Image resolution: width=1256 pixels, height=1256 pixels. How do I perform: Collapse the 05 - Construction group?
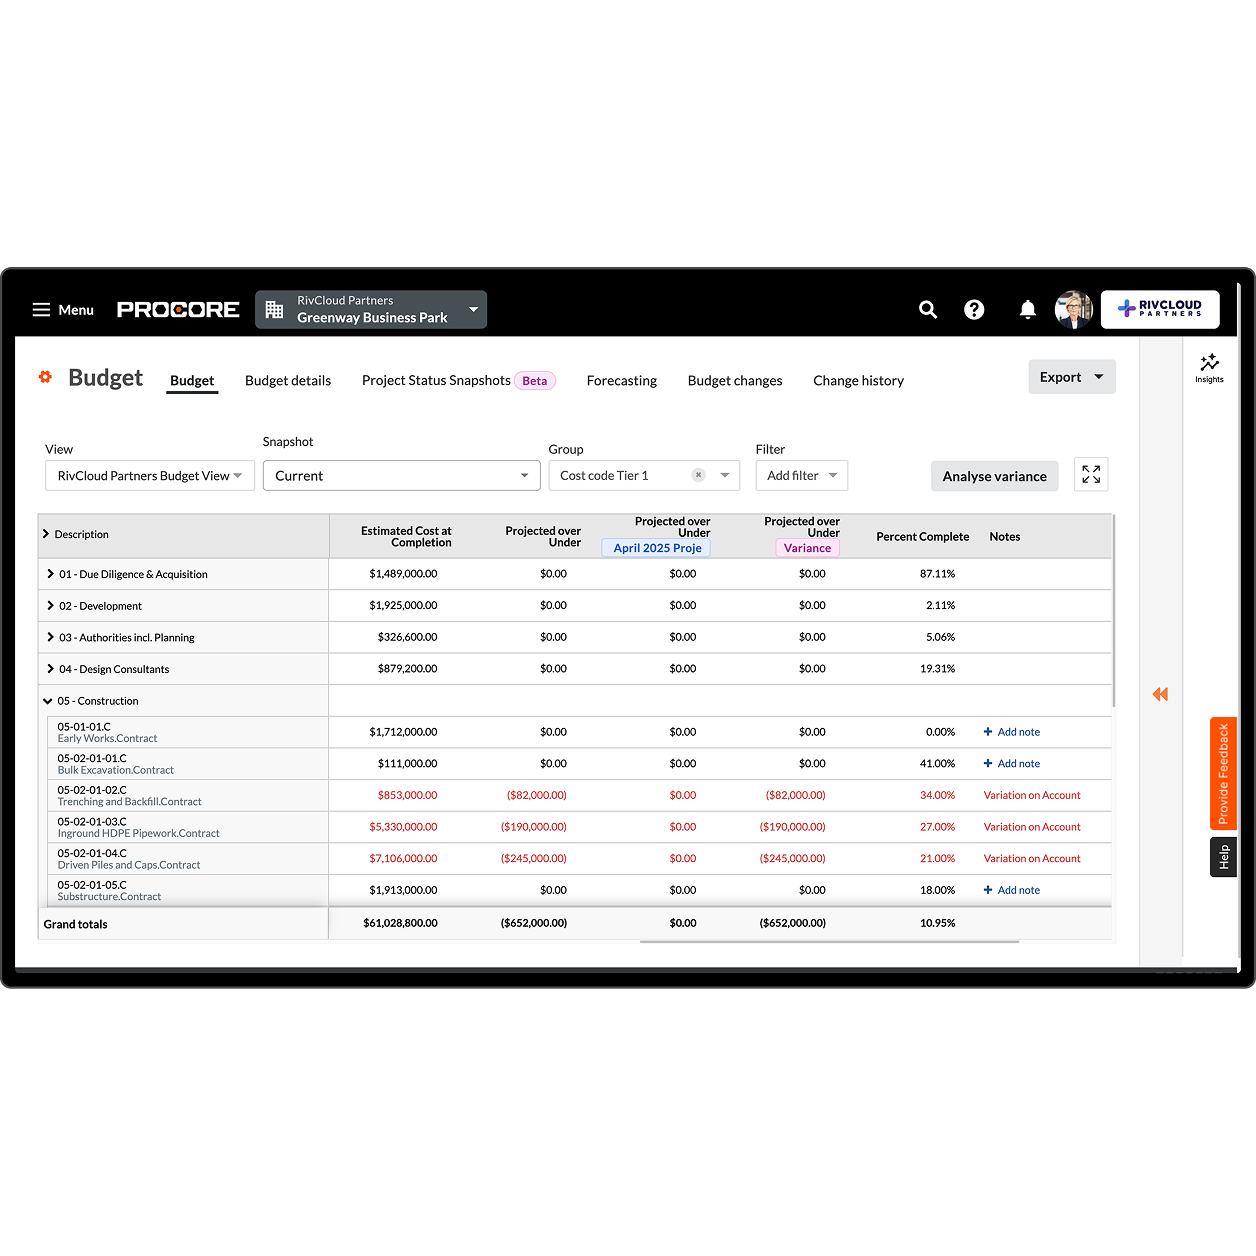pyautogui.click(x=47, y=700)
